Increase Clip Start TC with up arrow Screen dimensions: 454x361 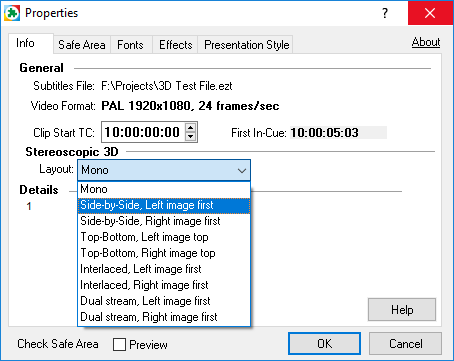click(190, 128)
